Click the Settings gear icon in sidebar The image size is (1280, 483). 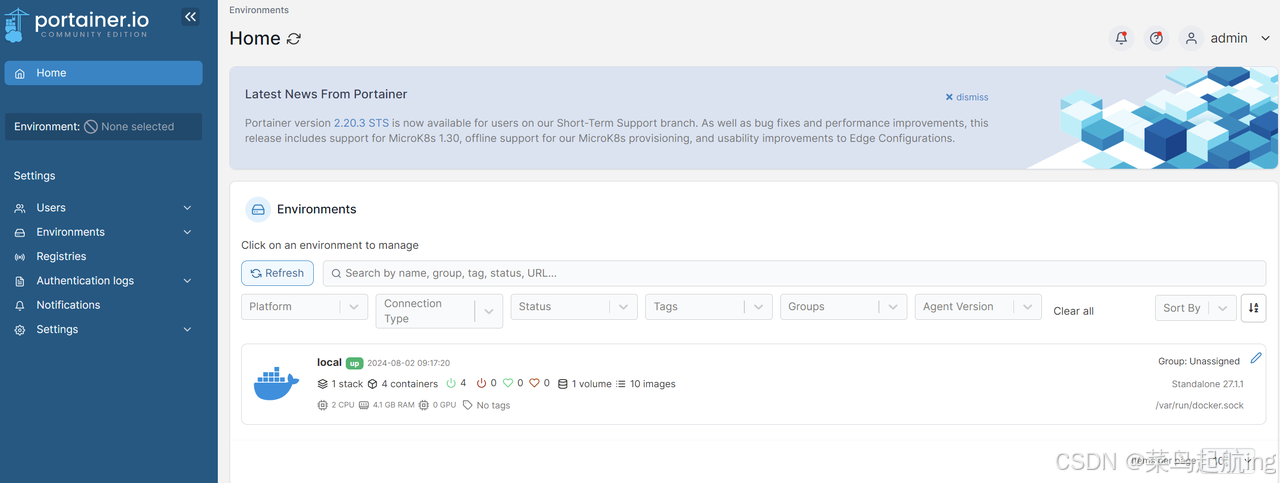point(20,330)
